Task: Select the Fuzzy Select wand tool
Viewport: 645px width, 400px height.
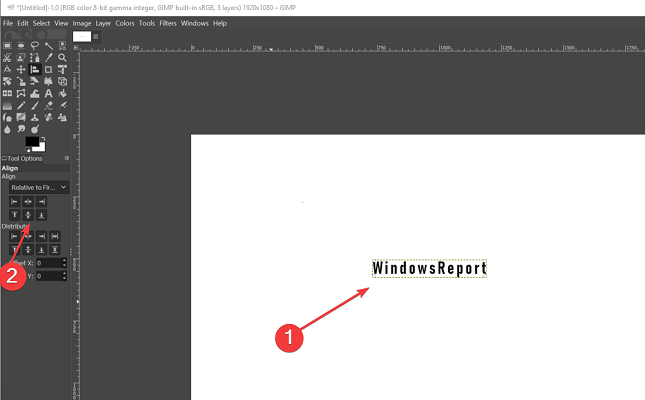Action: point(49,46)
